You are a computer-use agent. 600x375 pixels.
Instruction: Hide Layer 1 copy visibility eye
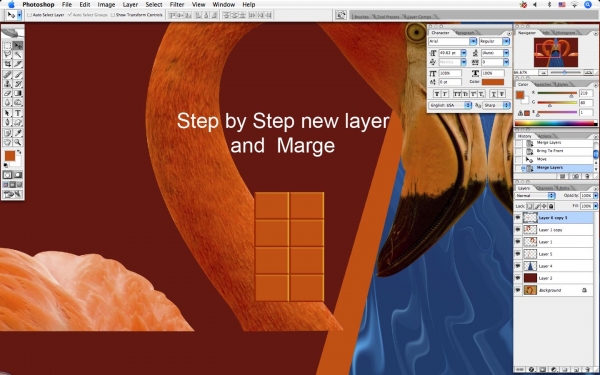click(x=518, y=230)
